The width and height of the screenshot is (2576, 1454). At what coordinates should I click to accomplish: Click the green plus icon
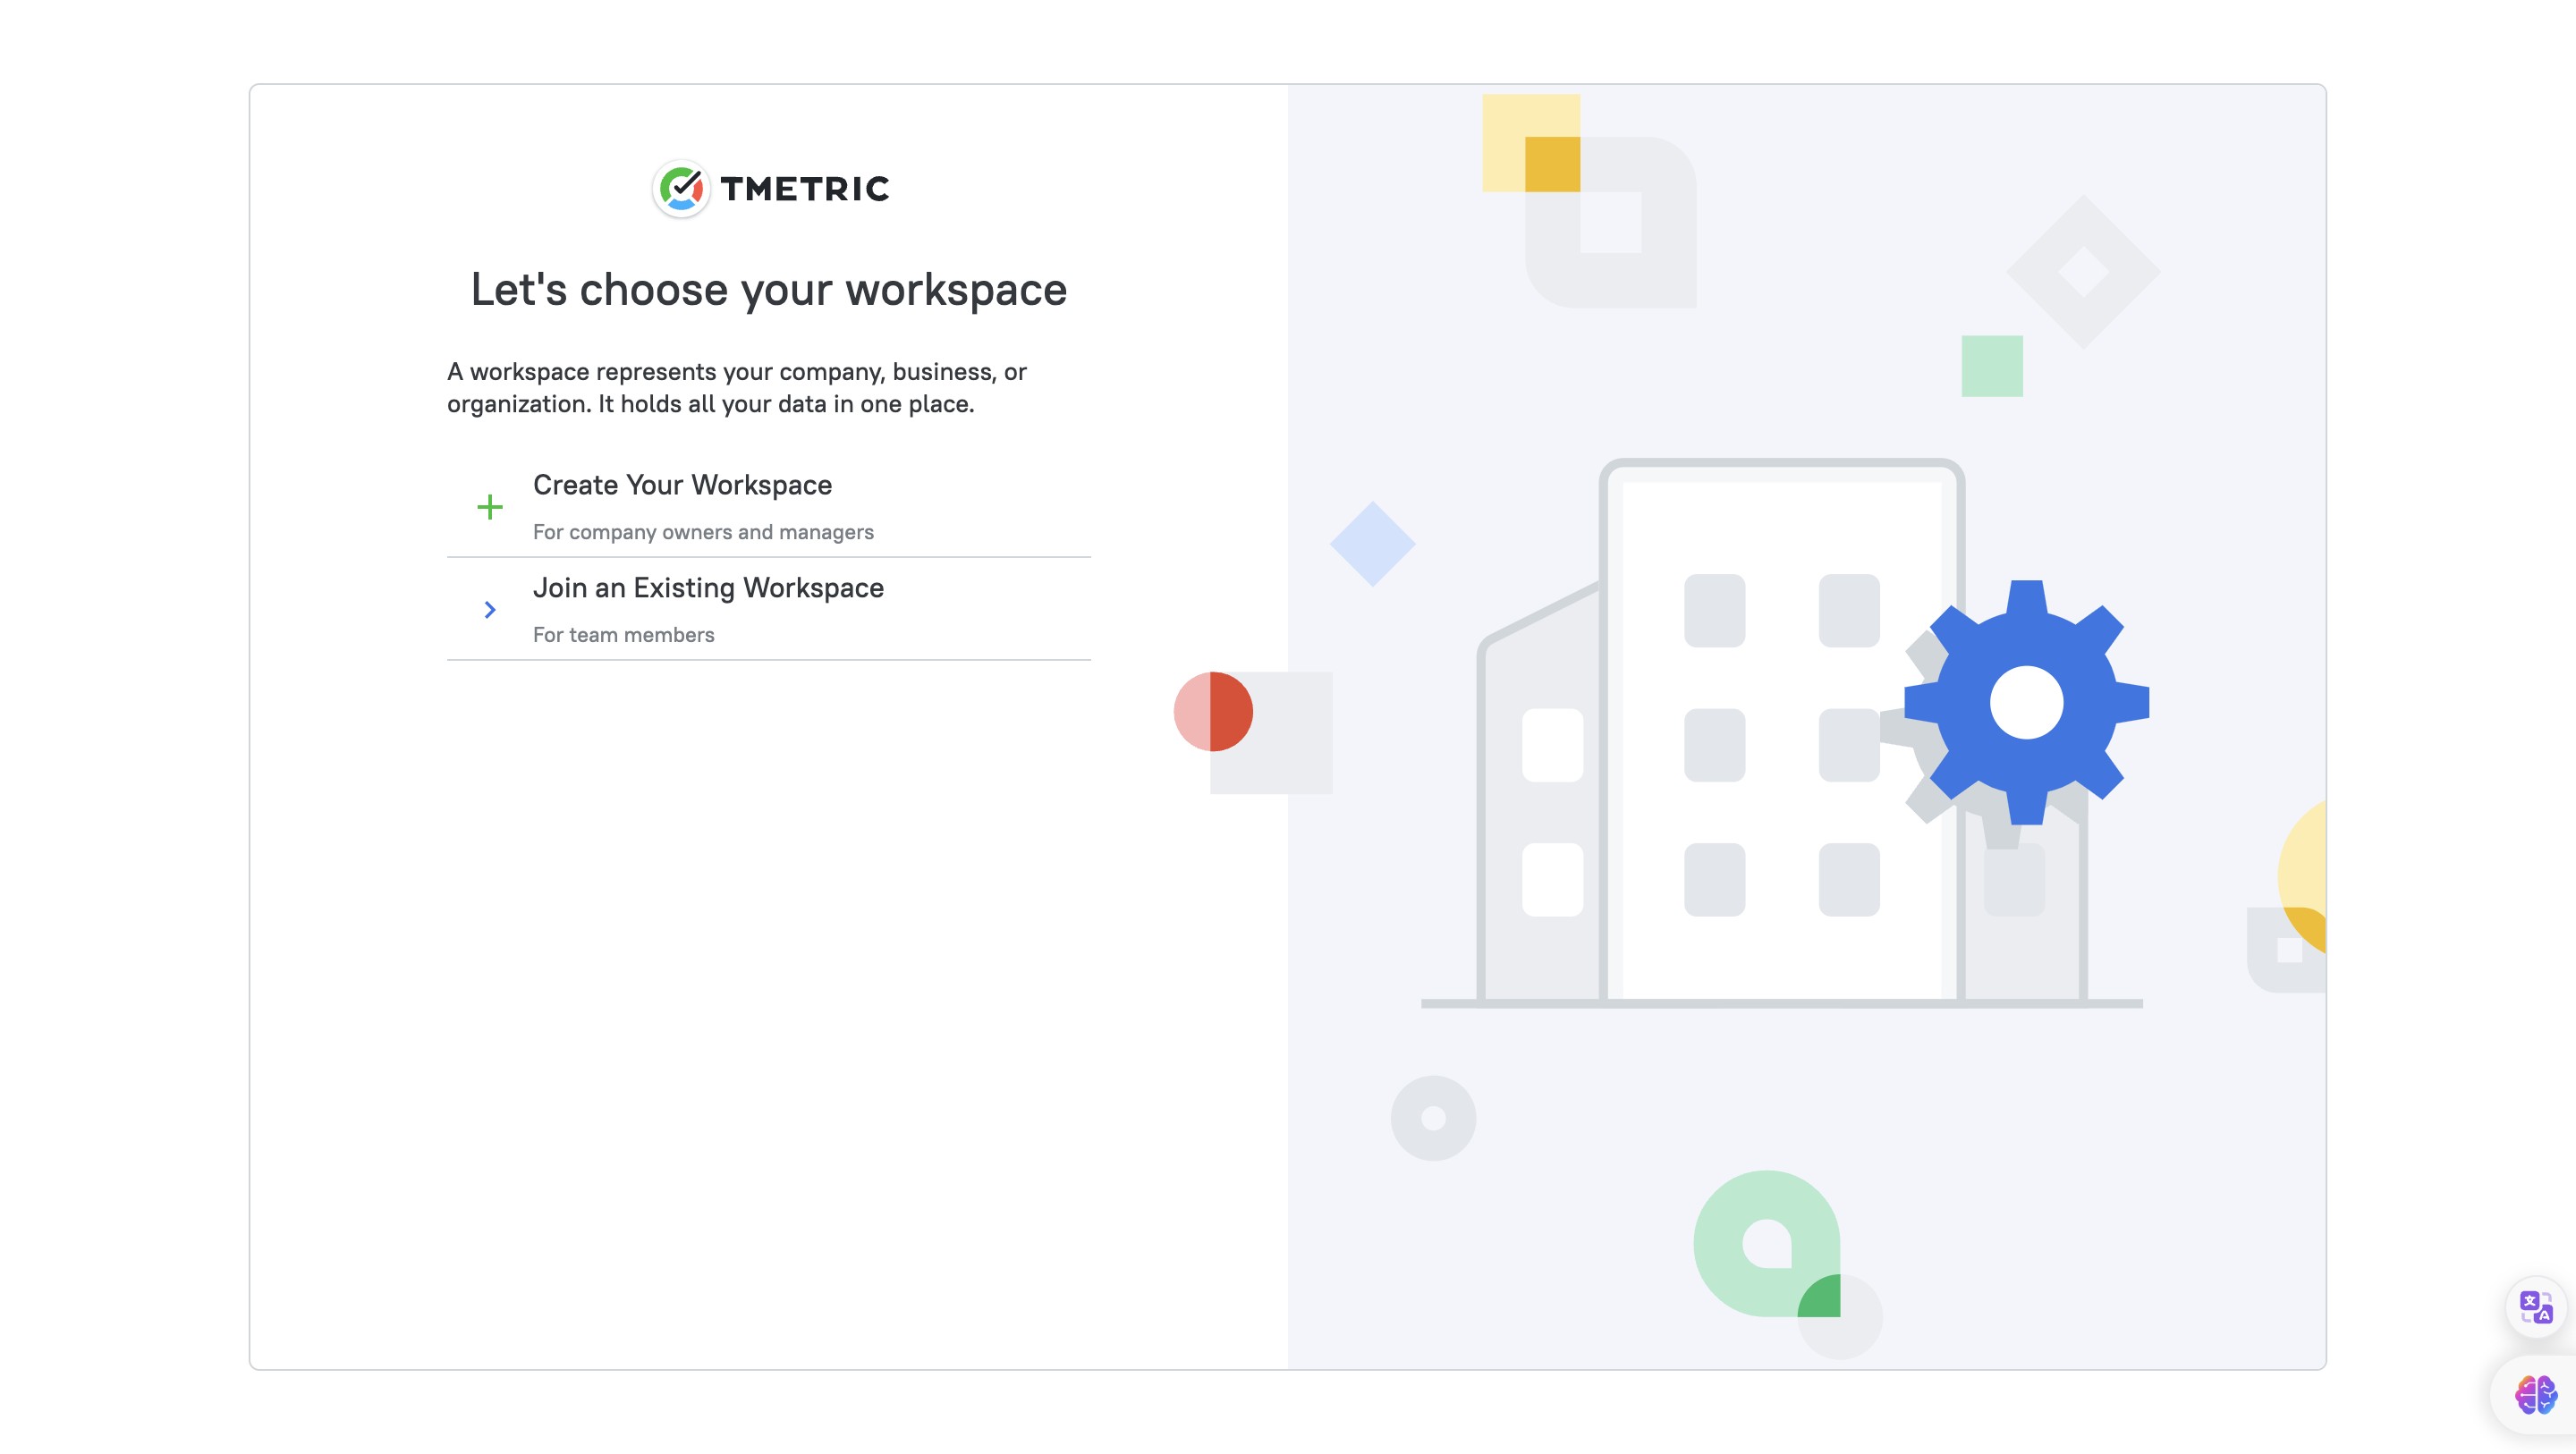489,507
